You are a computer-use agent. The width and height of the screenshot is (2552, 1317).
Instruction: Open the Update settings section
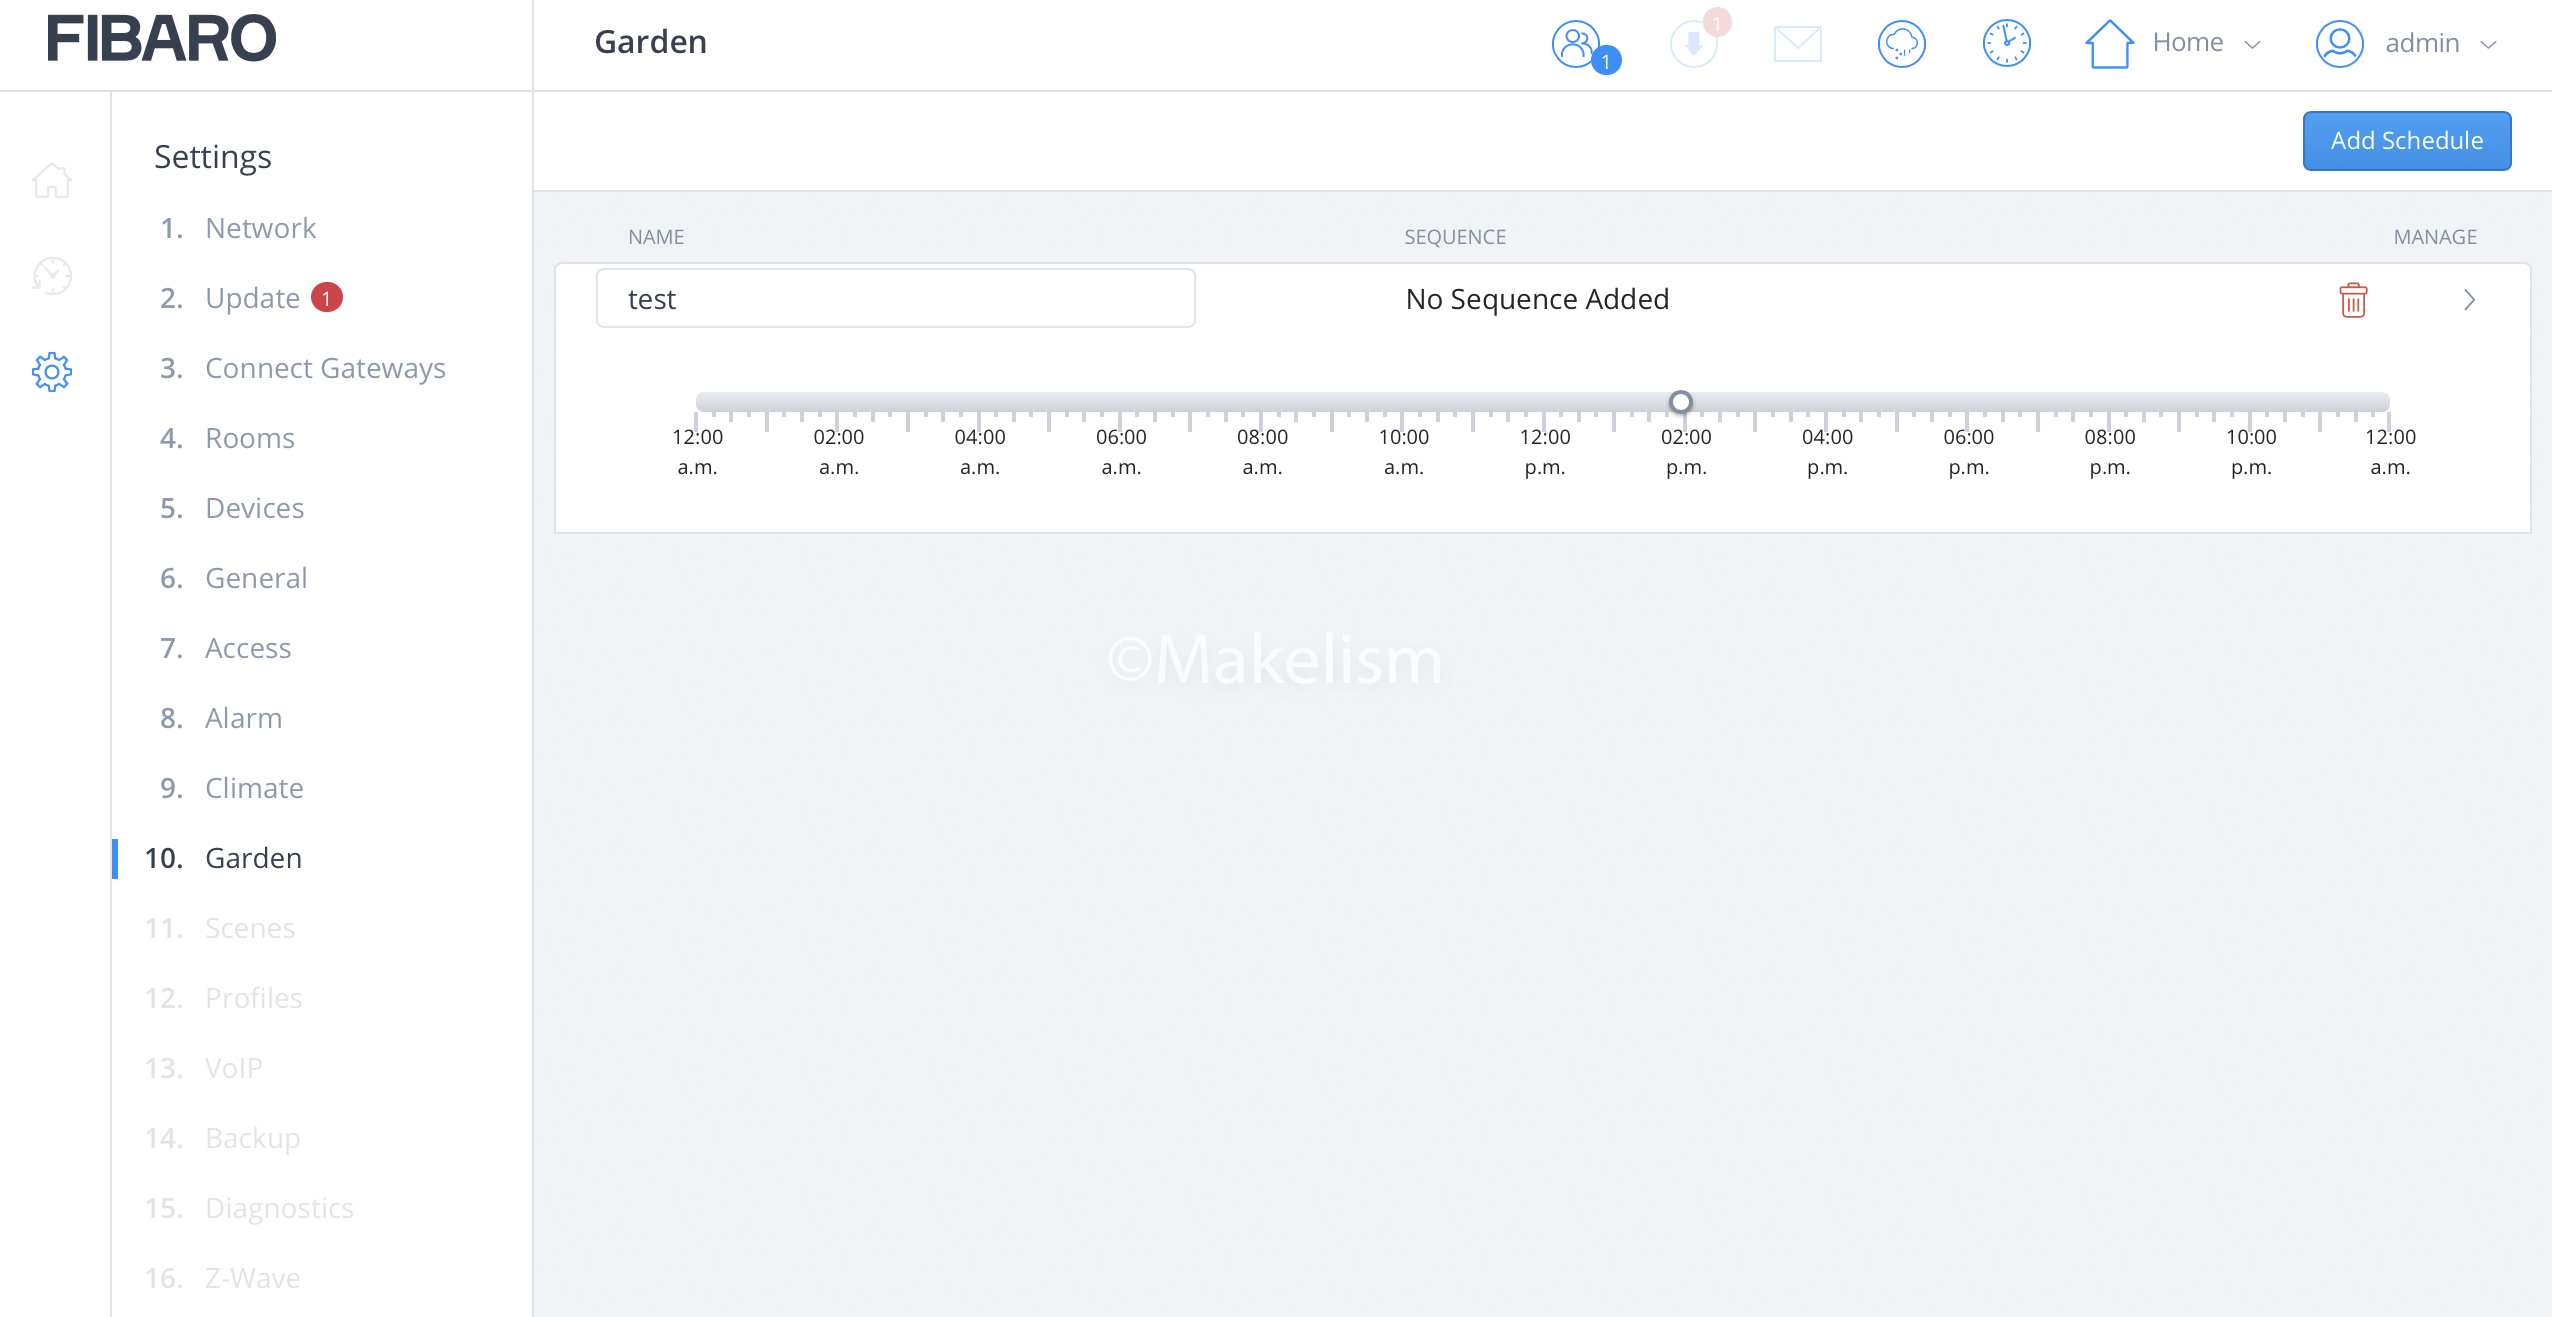pos(252,298)
